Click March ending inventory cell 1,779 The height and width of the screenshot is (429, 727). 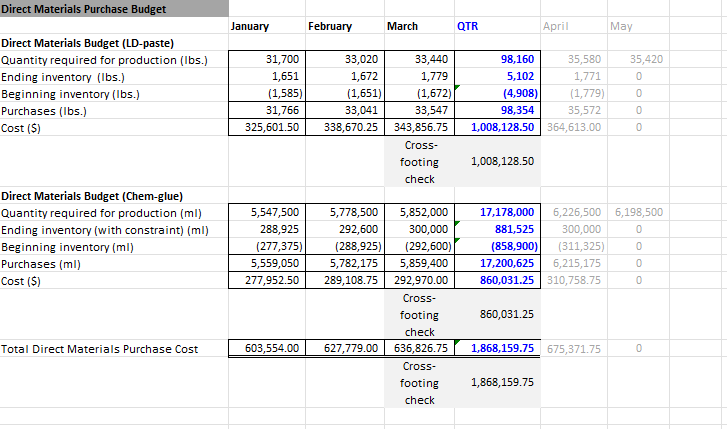420,76
